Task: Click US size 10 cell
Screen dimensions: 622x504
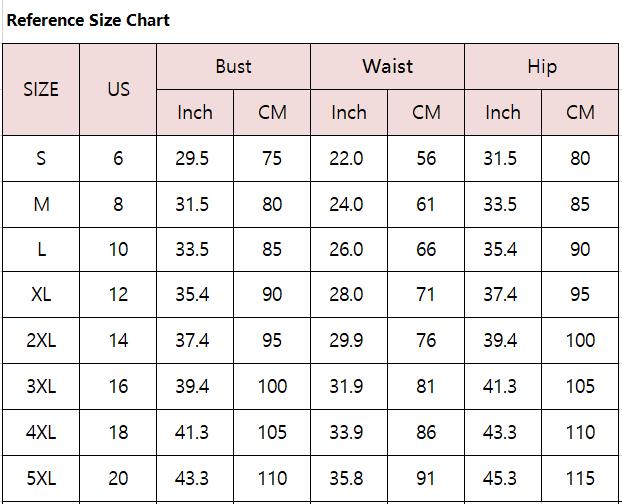Action: (118, 249)
